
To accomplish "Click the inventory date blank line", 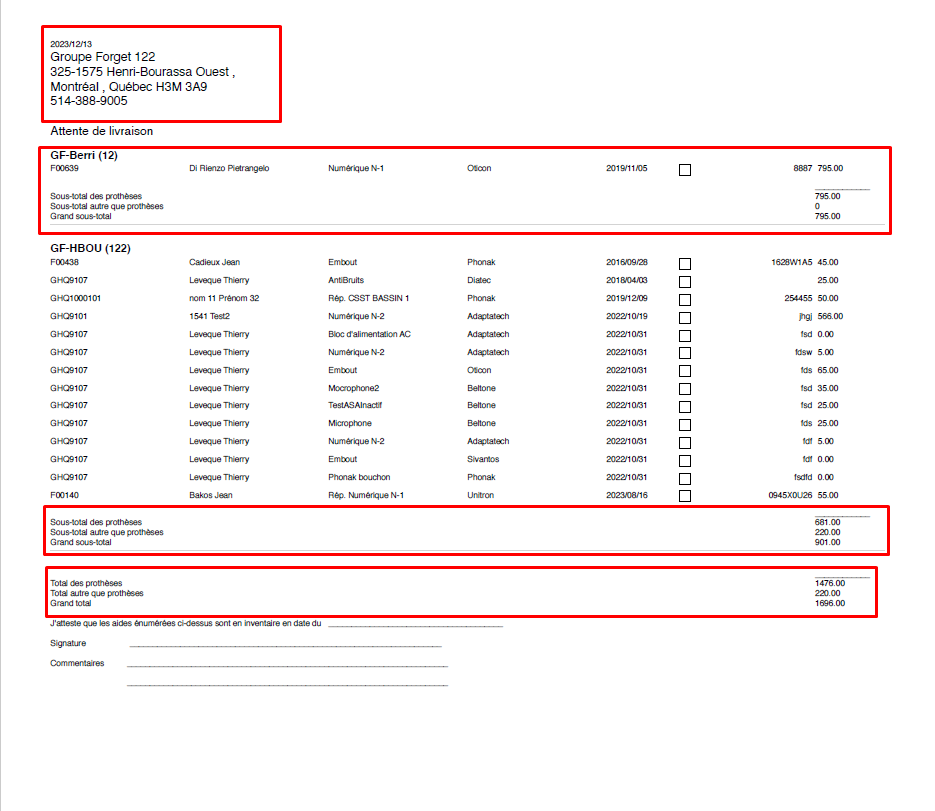I will tap(414, 624).
